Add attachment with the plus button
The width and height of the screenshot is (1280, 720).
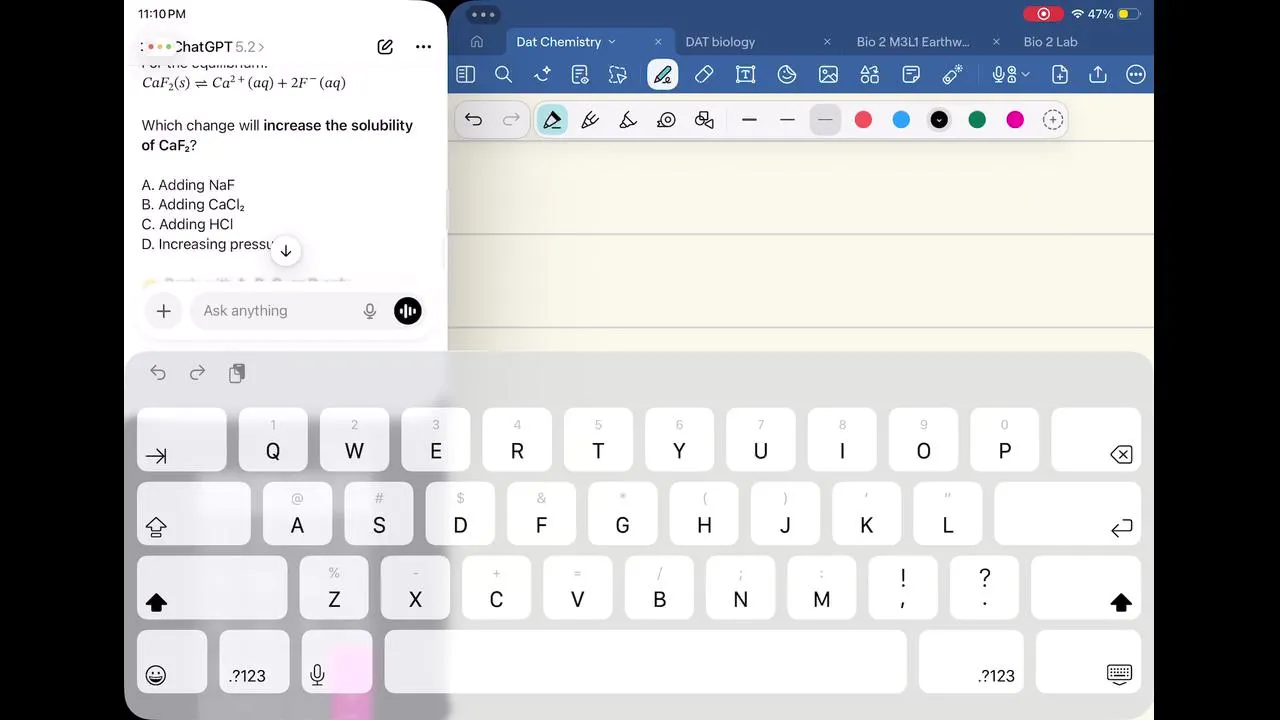164,311
